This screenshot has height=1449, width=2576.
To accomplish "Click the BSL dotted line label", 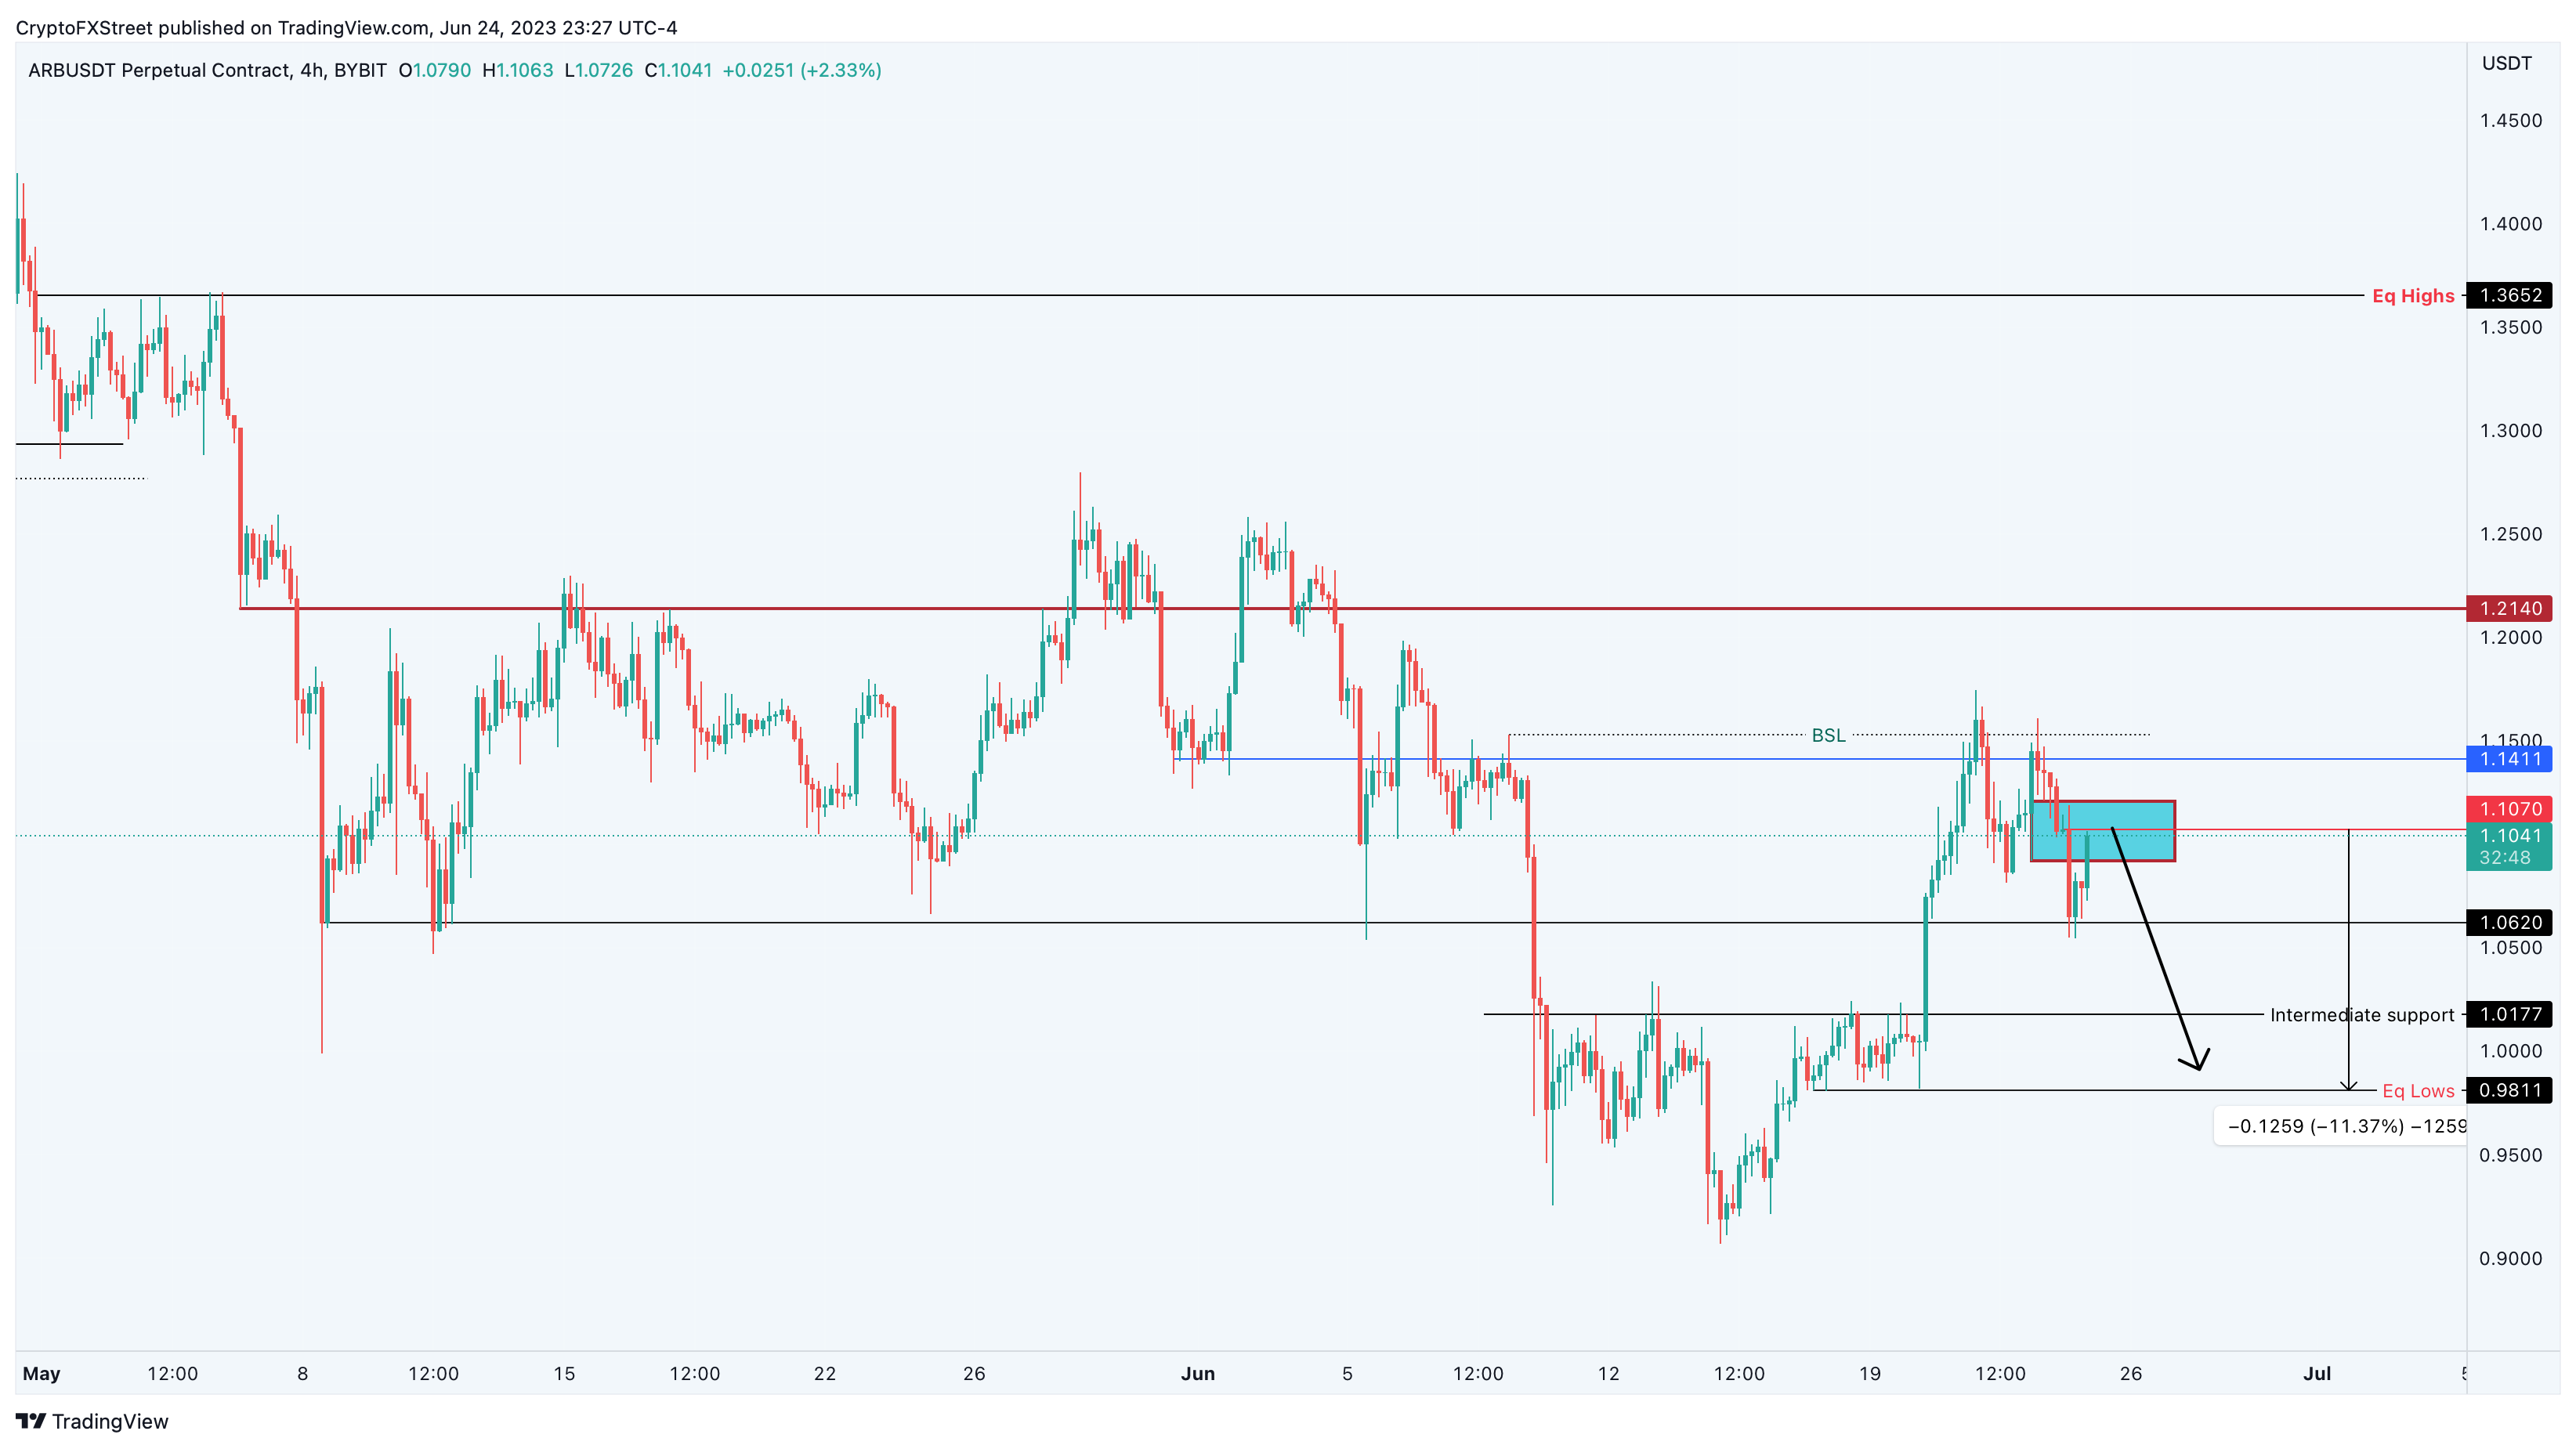I will click(1828, 735).
